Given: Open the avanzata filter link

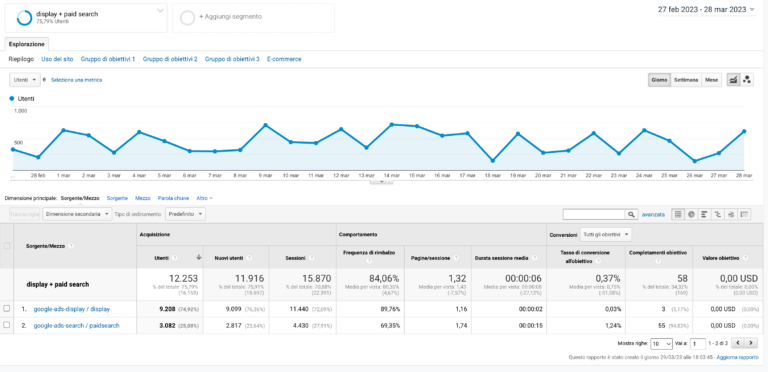Looking at the screenshot, I should (653, 214).
